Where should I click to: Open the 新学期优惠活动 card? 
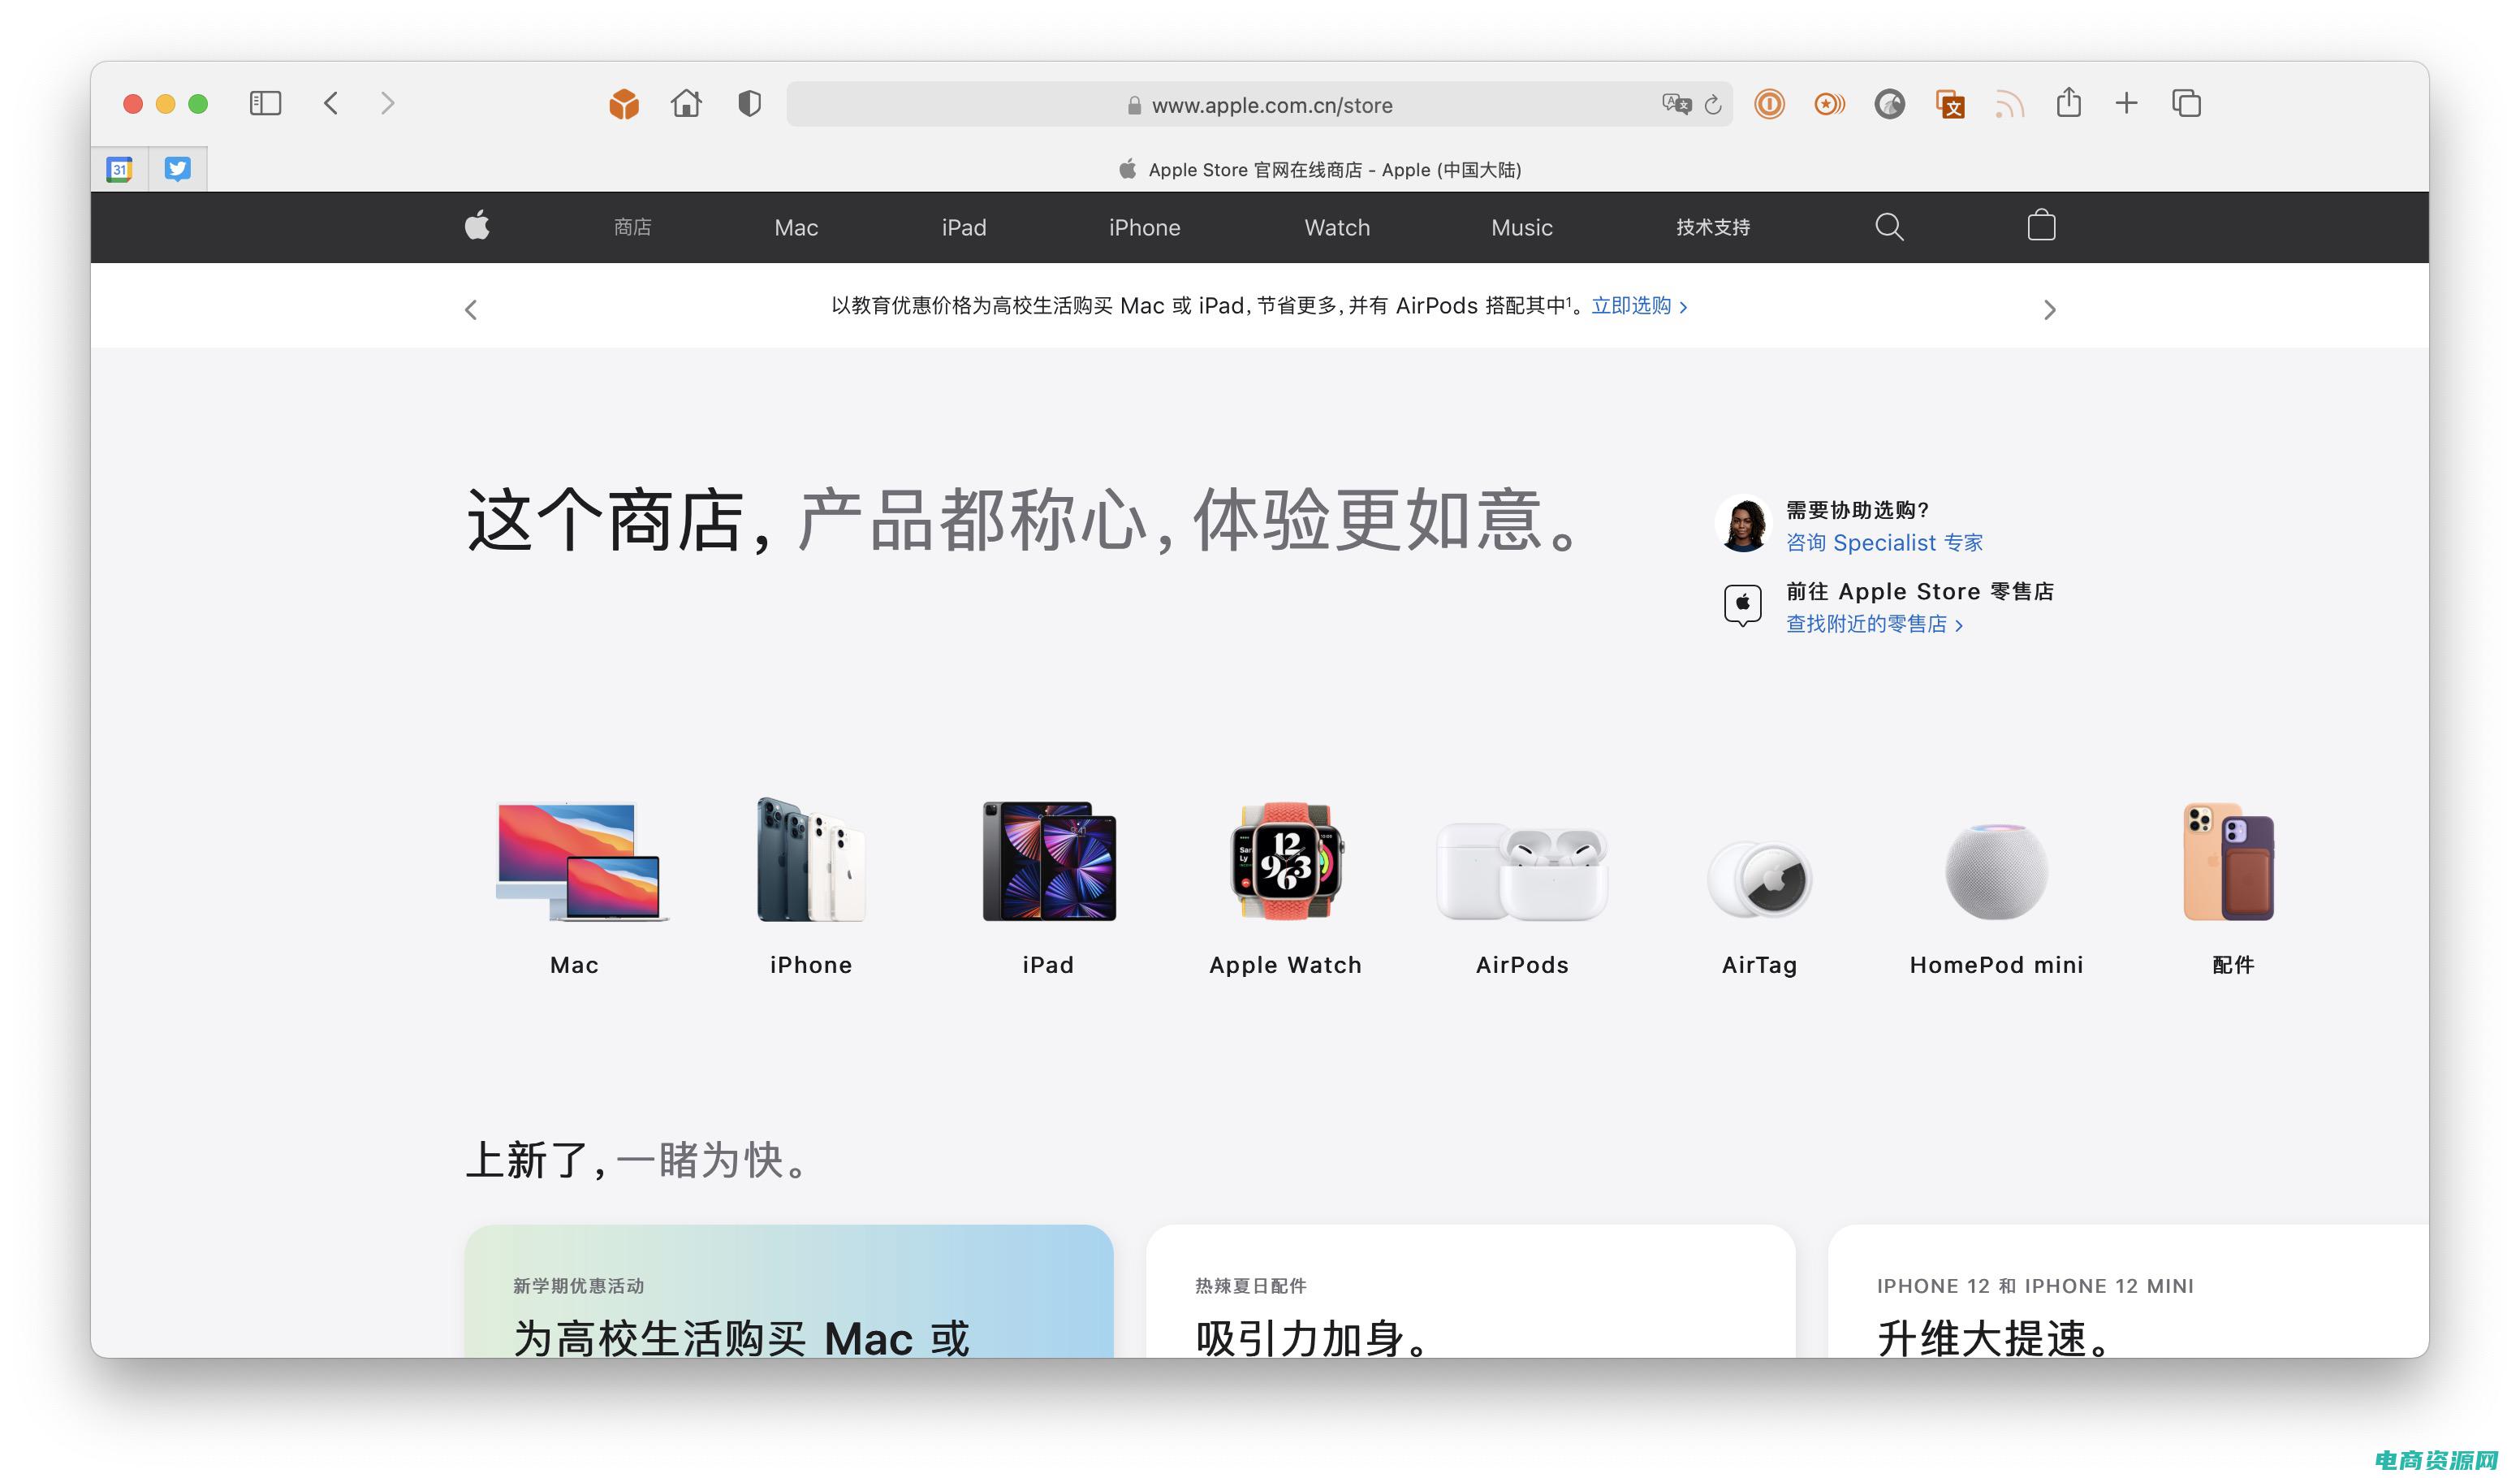tap(789, 1291)
